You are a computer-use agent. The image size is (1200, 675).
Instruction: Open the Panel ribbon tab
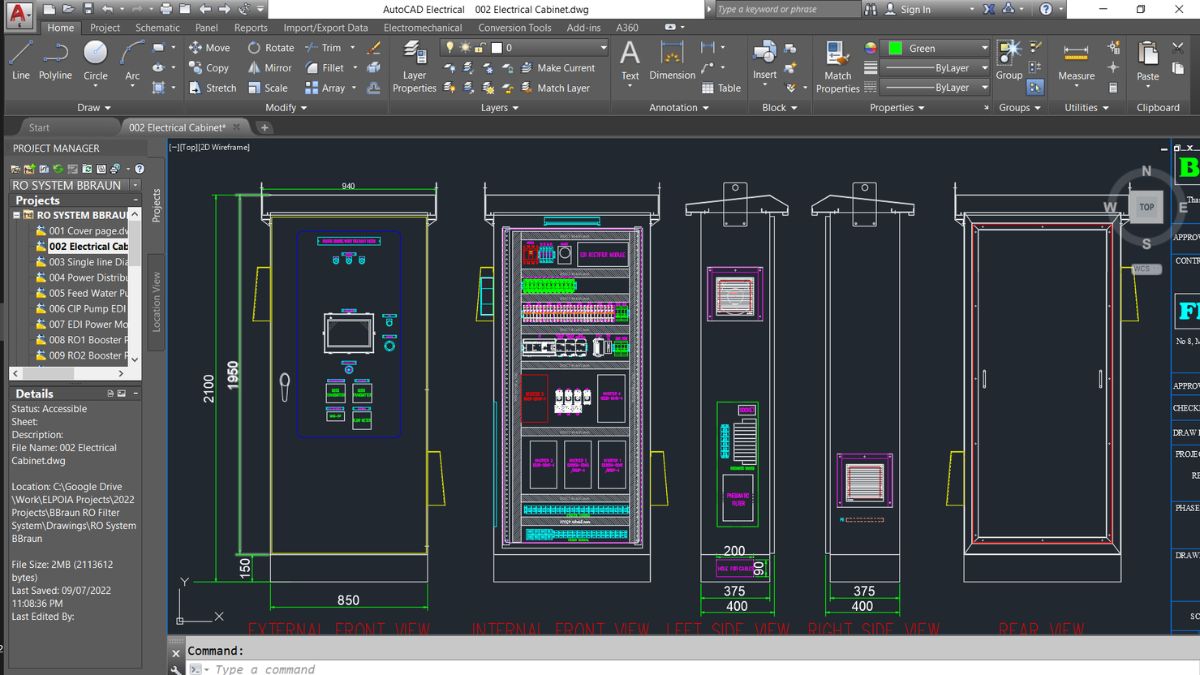(207, 28)
